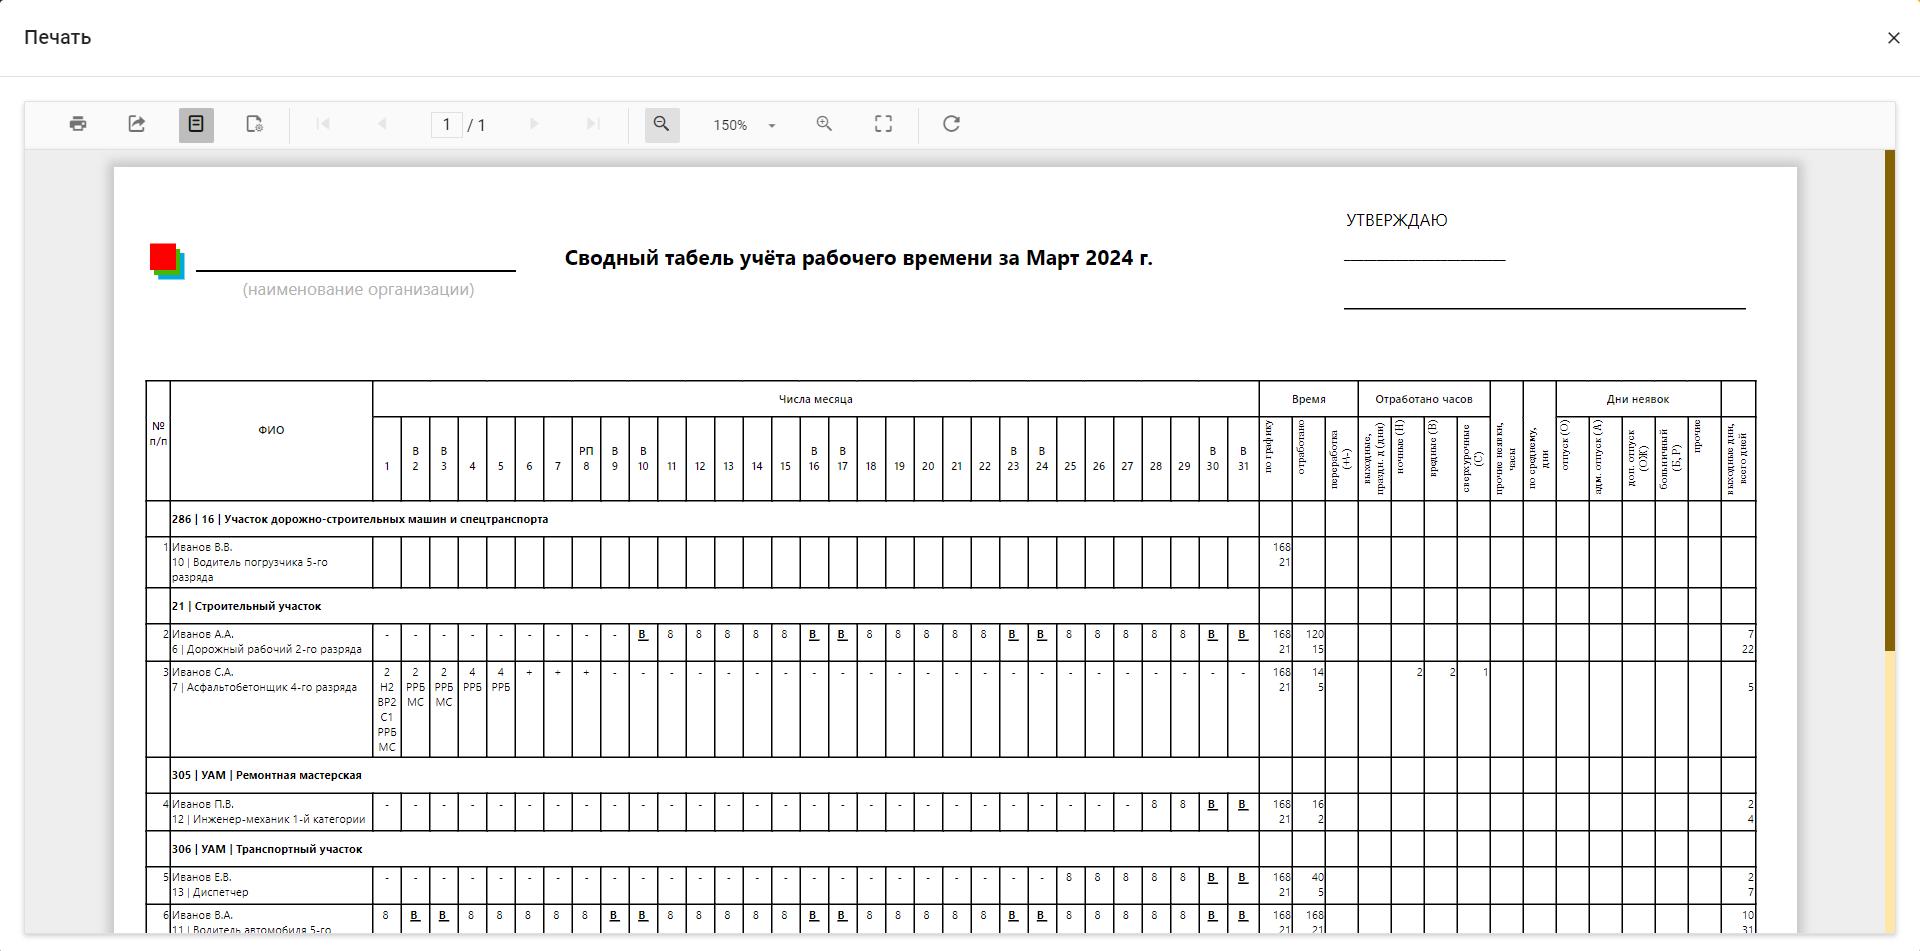The width and height of the screenshot is (1920, 951).
Task: Zoom in using the magnifier plus icon
Action: point(824,124)
